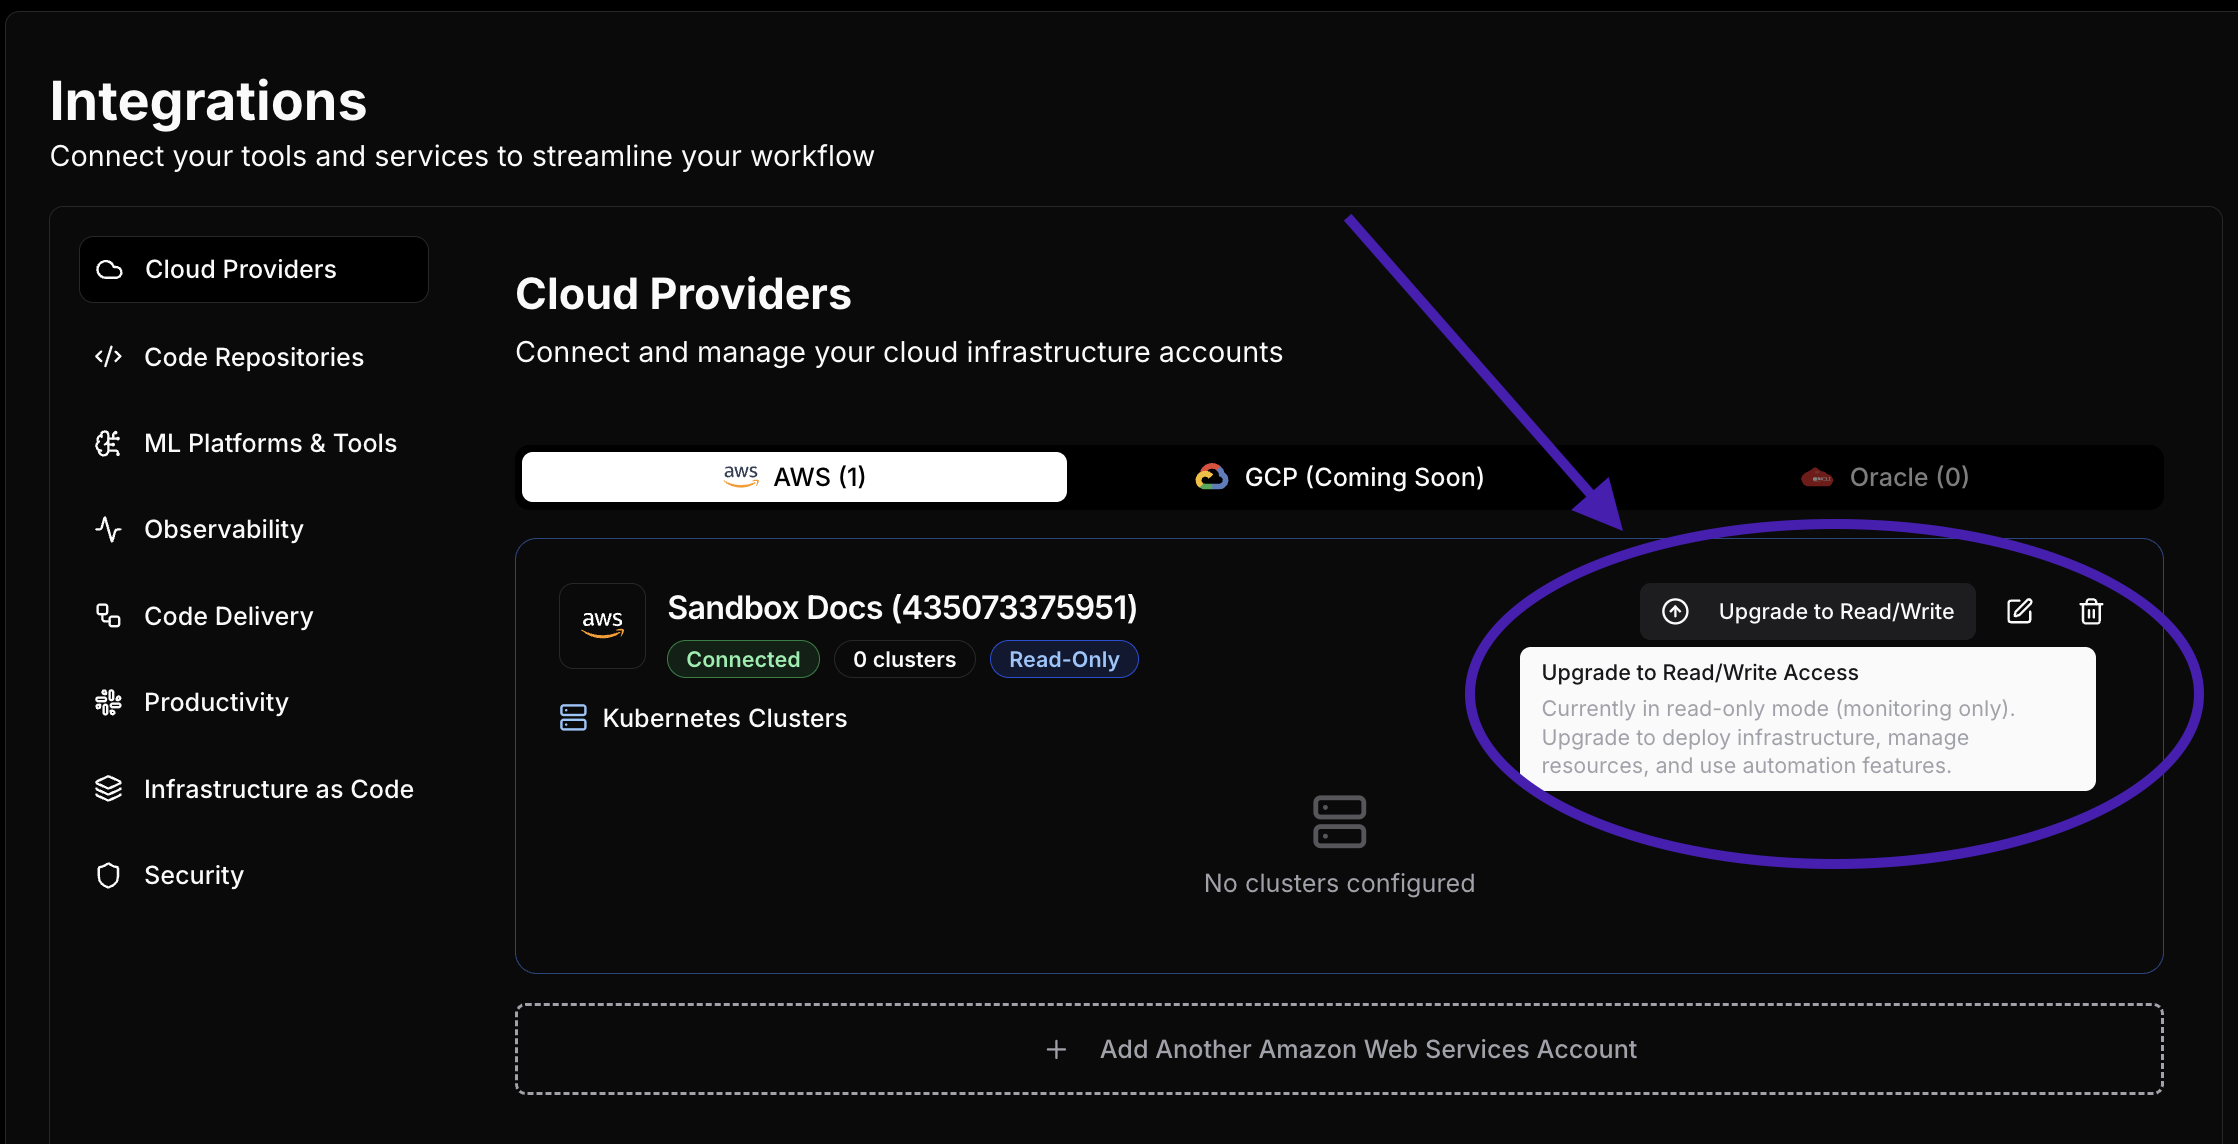Add Another Amazon Web Services Account
2238x1144 pixels.
(x=1339, y=1049)
